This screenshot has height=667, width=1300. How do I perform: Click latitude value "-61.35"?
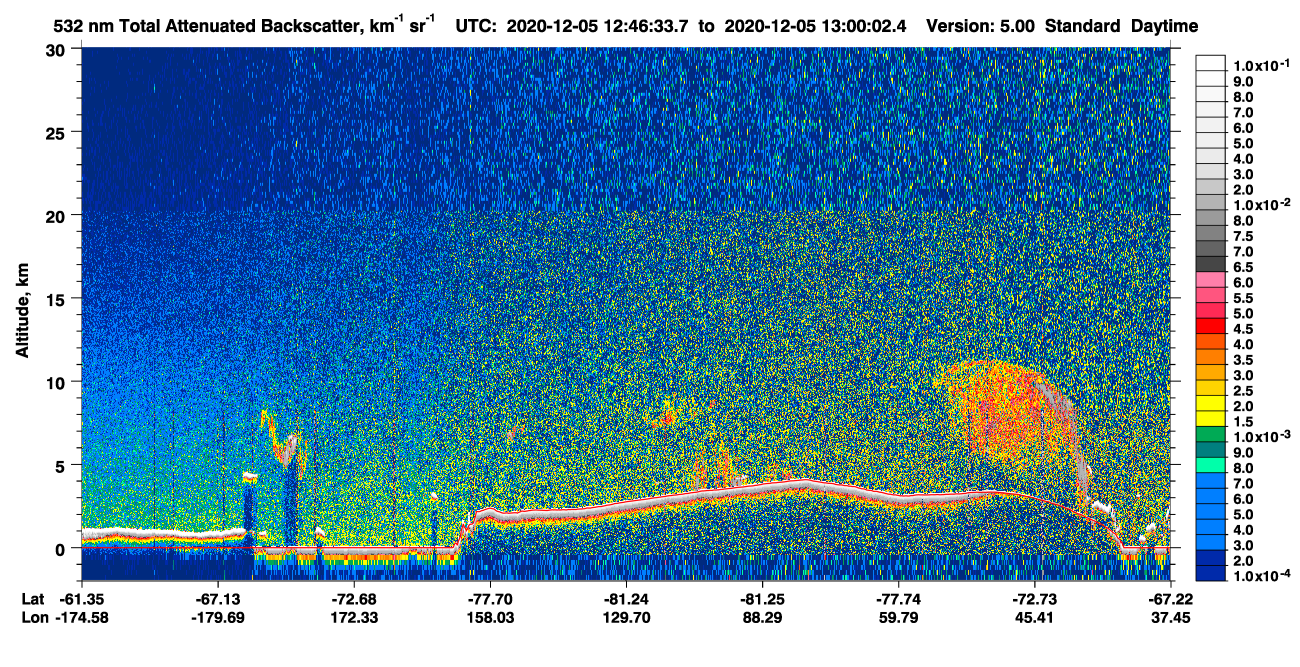coord(81,598)
